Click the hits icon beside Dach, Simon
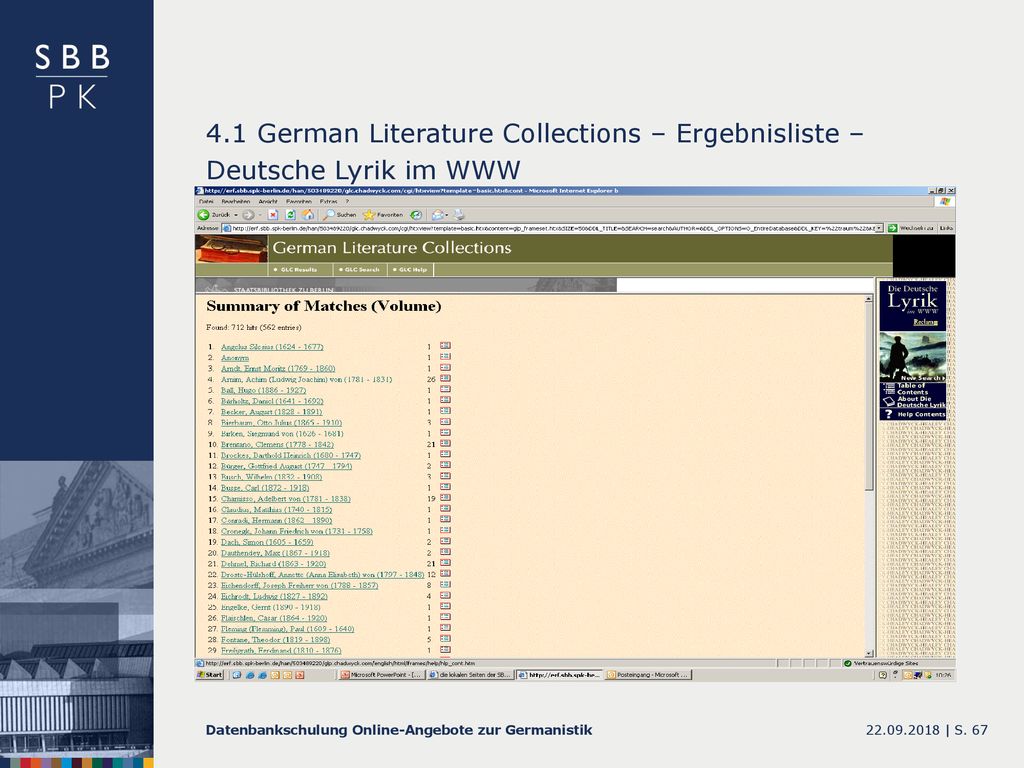Viewport: 1024px width, 768px height. [x=445, y=541]
